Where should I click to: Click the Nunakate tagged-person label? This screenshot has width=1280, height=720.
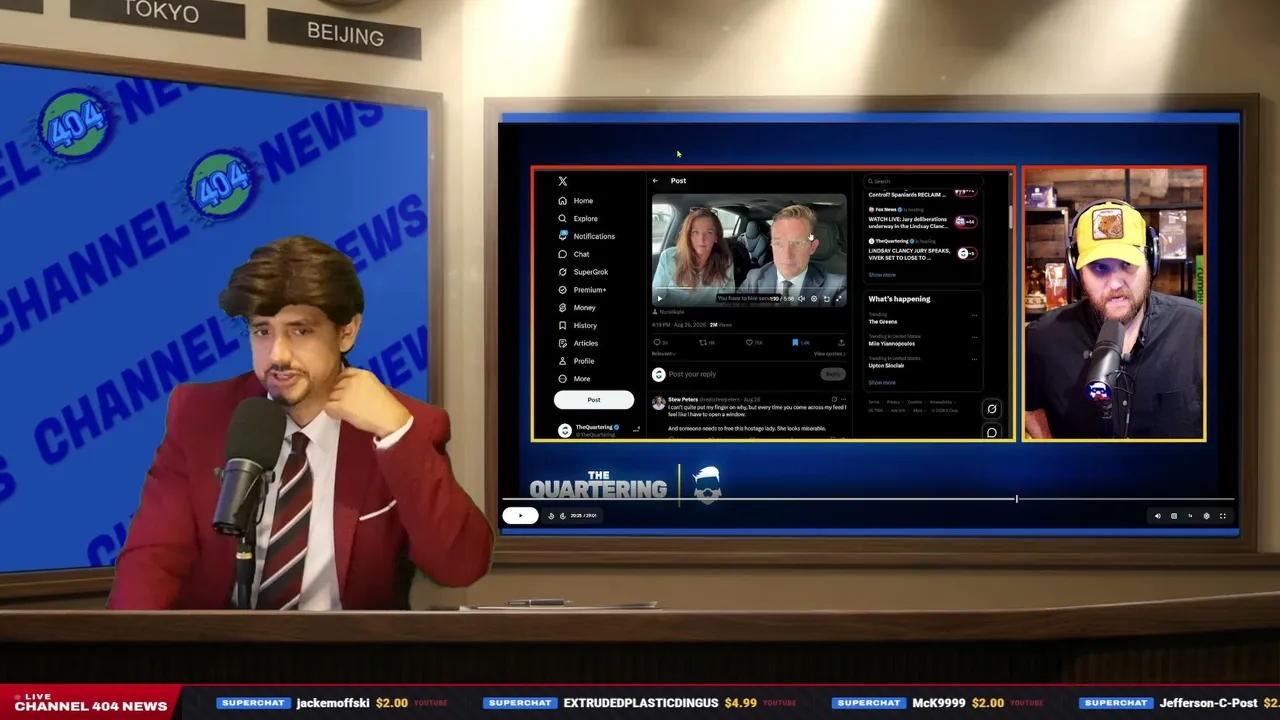671,312
